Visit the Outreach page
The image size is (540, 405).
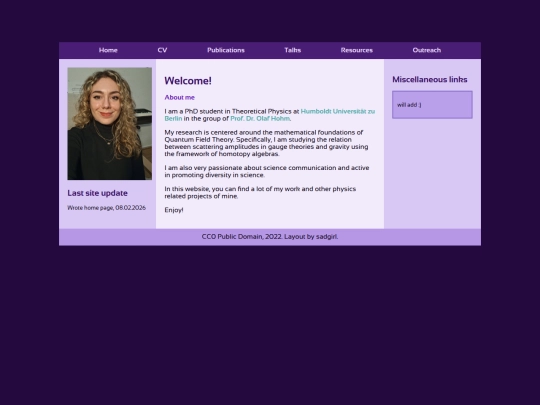(427, 50)
